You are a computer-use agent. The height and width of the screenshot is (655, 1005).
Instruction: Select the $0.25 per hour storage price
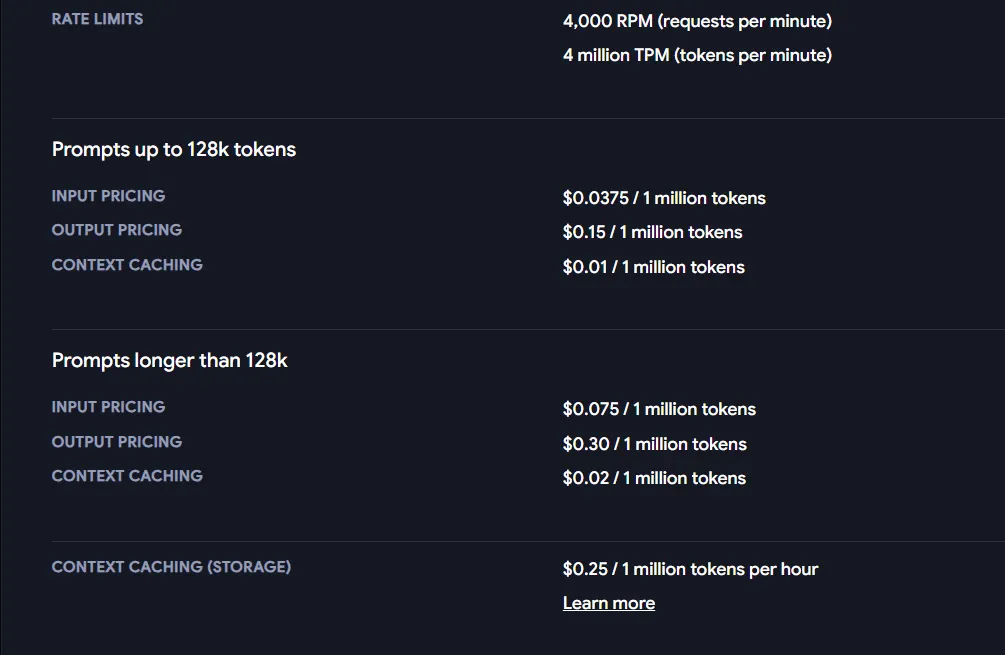tap(690, 569)
